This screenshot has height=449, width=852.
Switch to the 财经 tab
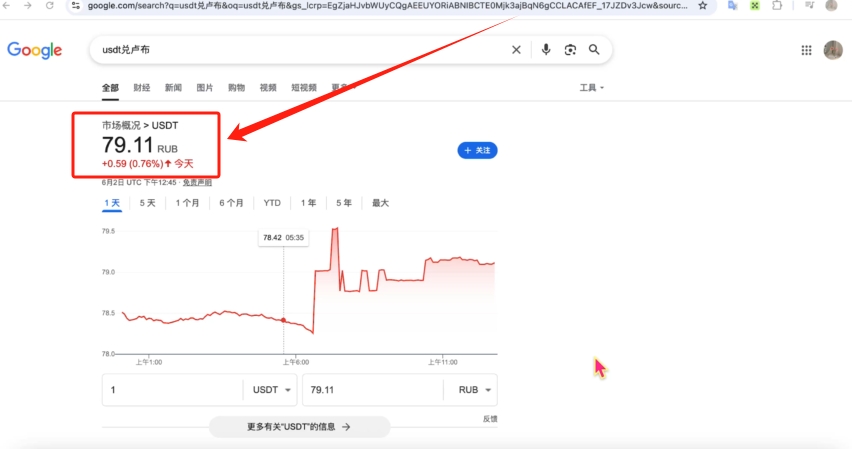coord(142,88)
